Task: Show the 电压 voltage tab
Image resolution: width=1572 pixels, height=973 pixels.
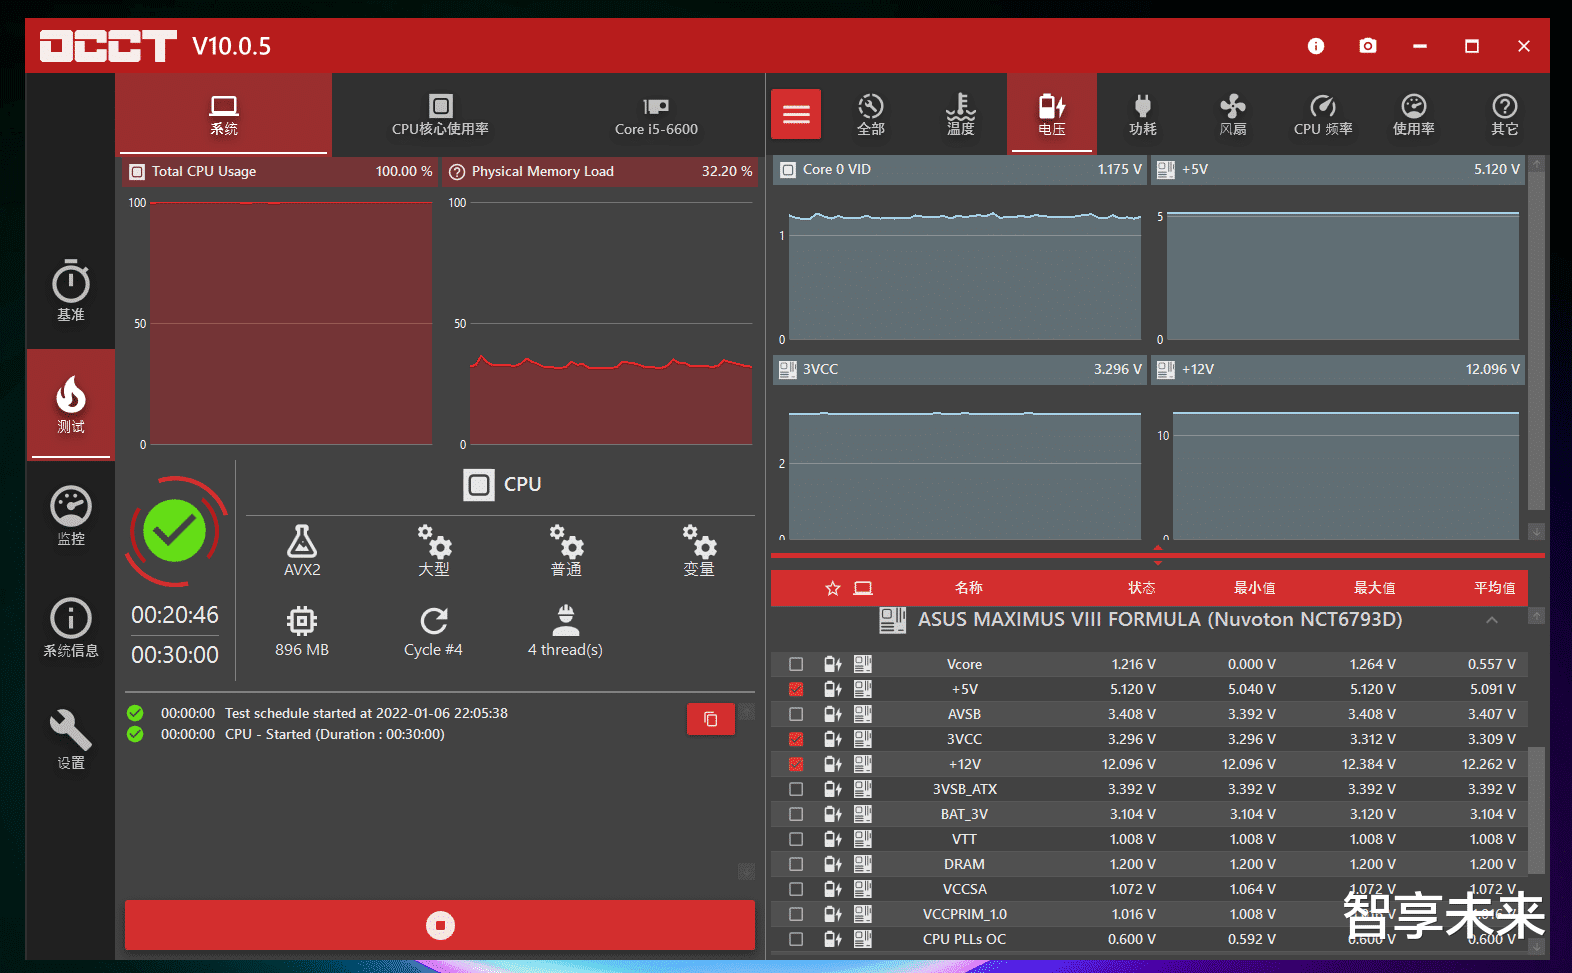Action: pyautogui.click(x=1052, y=114)
